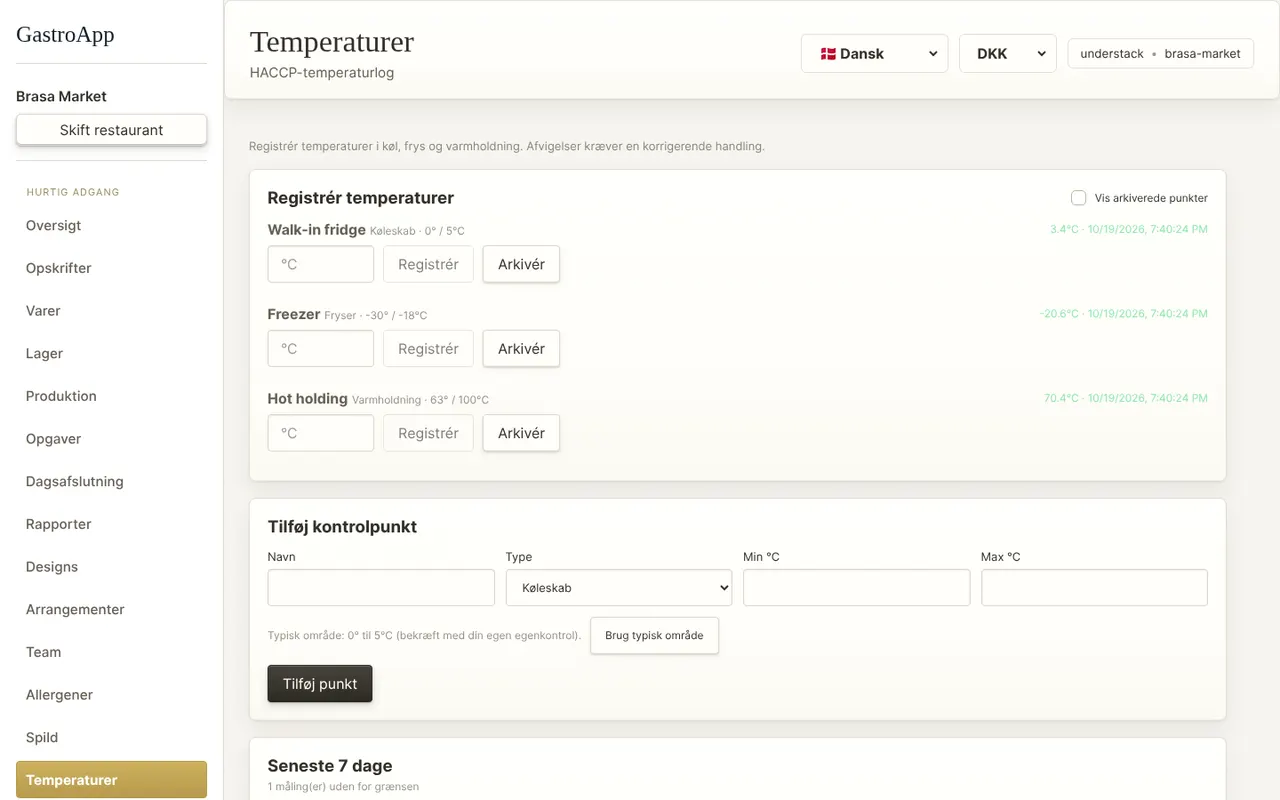Click the 3.4°C latest reading text

pos(1129,230)
